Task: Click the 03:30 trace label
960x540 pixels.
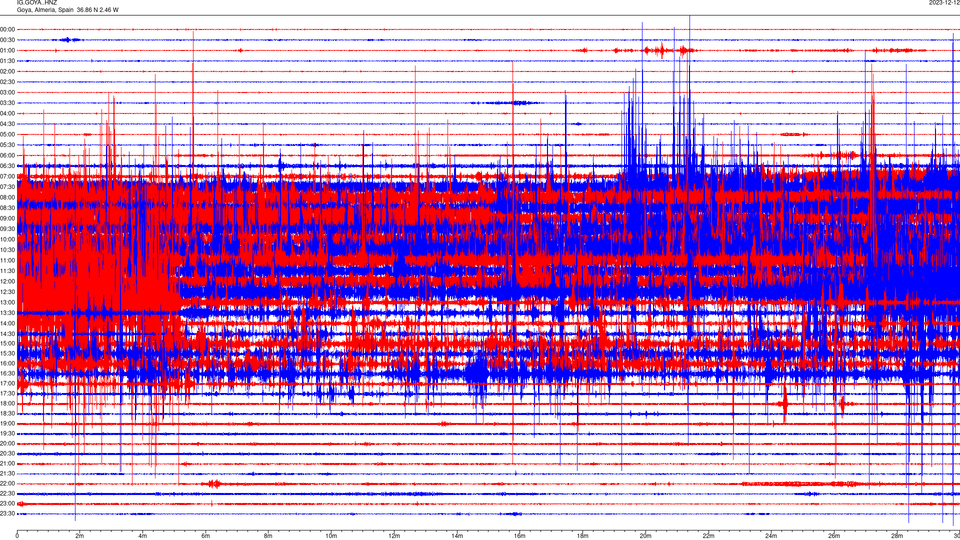Action: point(7,103)
